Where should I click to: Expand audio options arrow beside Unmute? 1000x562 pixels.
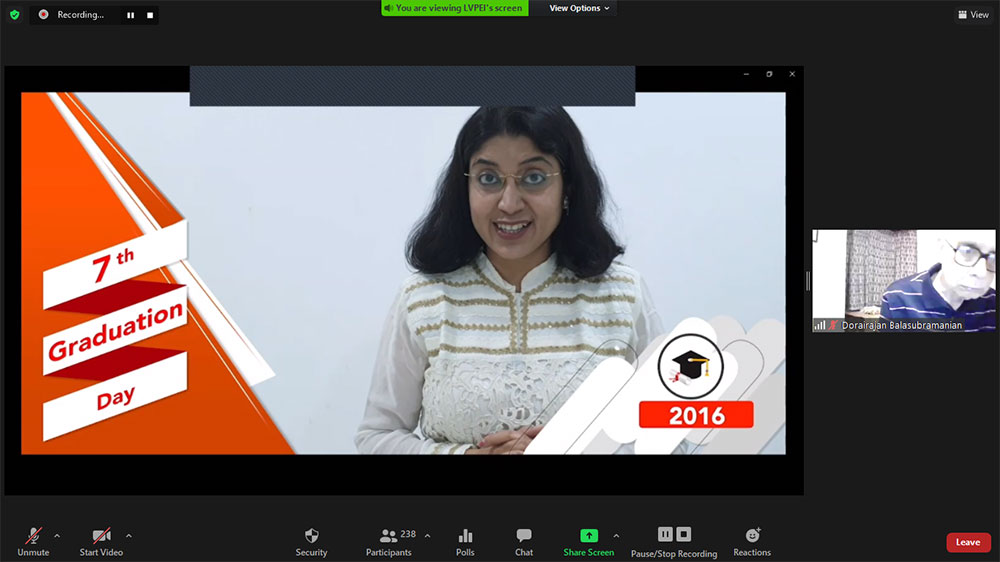[x=56, y=536]
